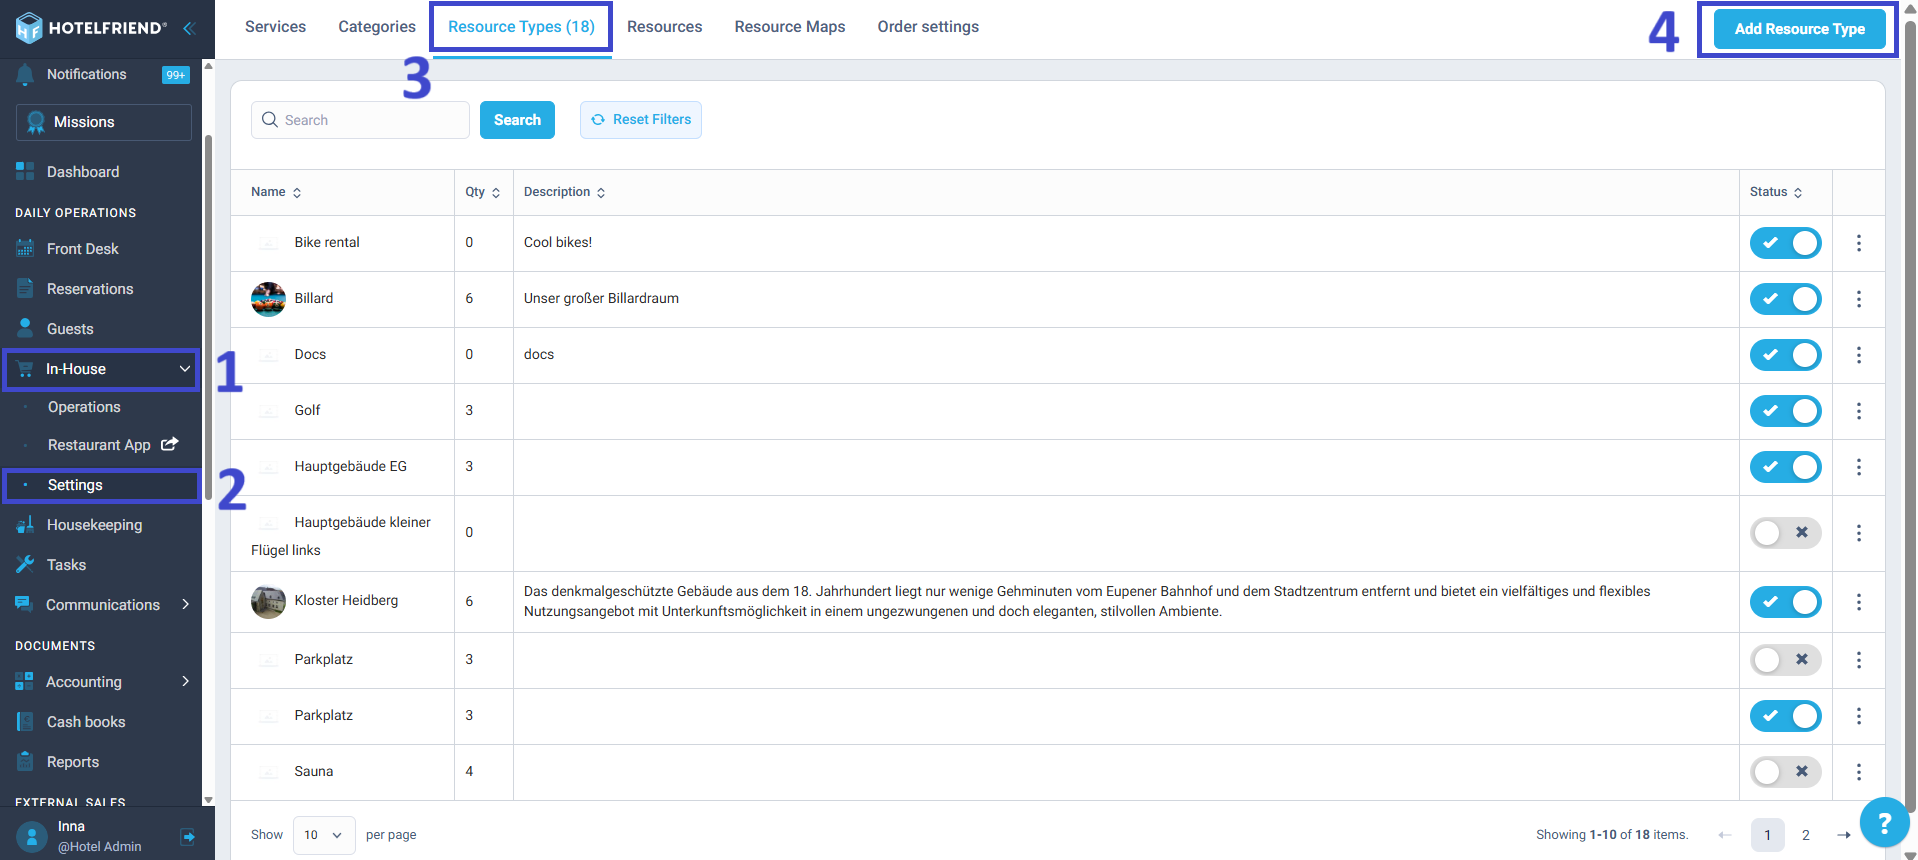Open Restaurant App external link icon
The height and width of the screenshot is (860, 1918).
[x=170, y=444]
